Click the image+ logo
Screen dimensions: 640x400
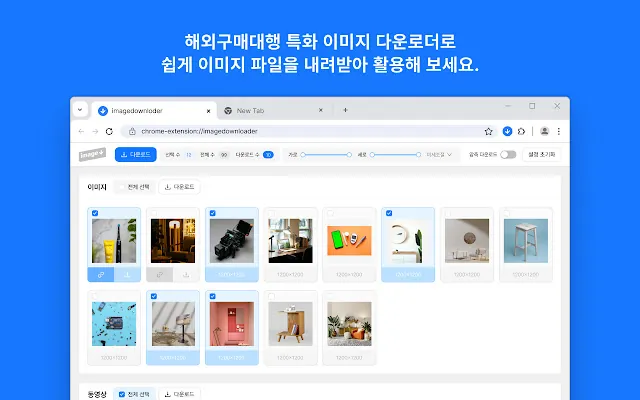click(x=92, y=154)
